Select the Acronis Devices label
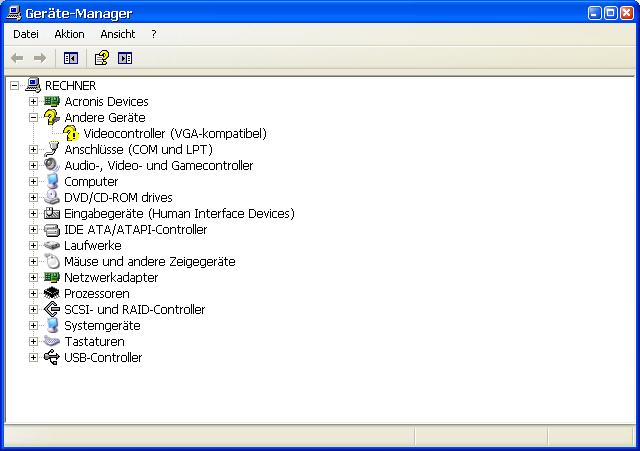Viewport: 640px width, 451px height. (106, 102)
